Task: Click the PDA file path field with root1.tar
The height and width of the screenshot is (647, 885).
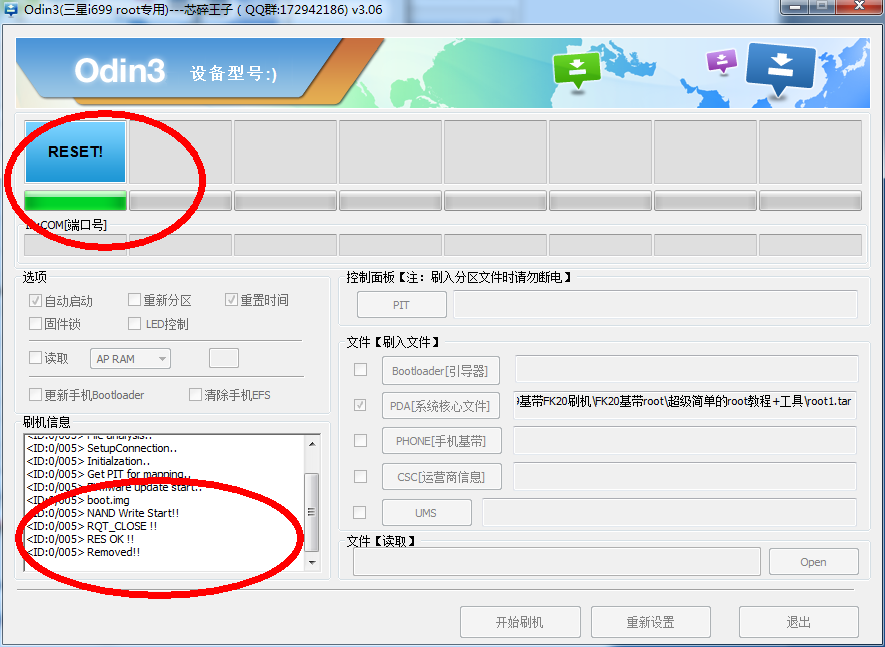Action: tap(685, 405)
